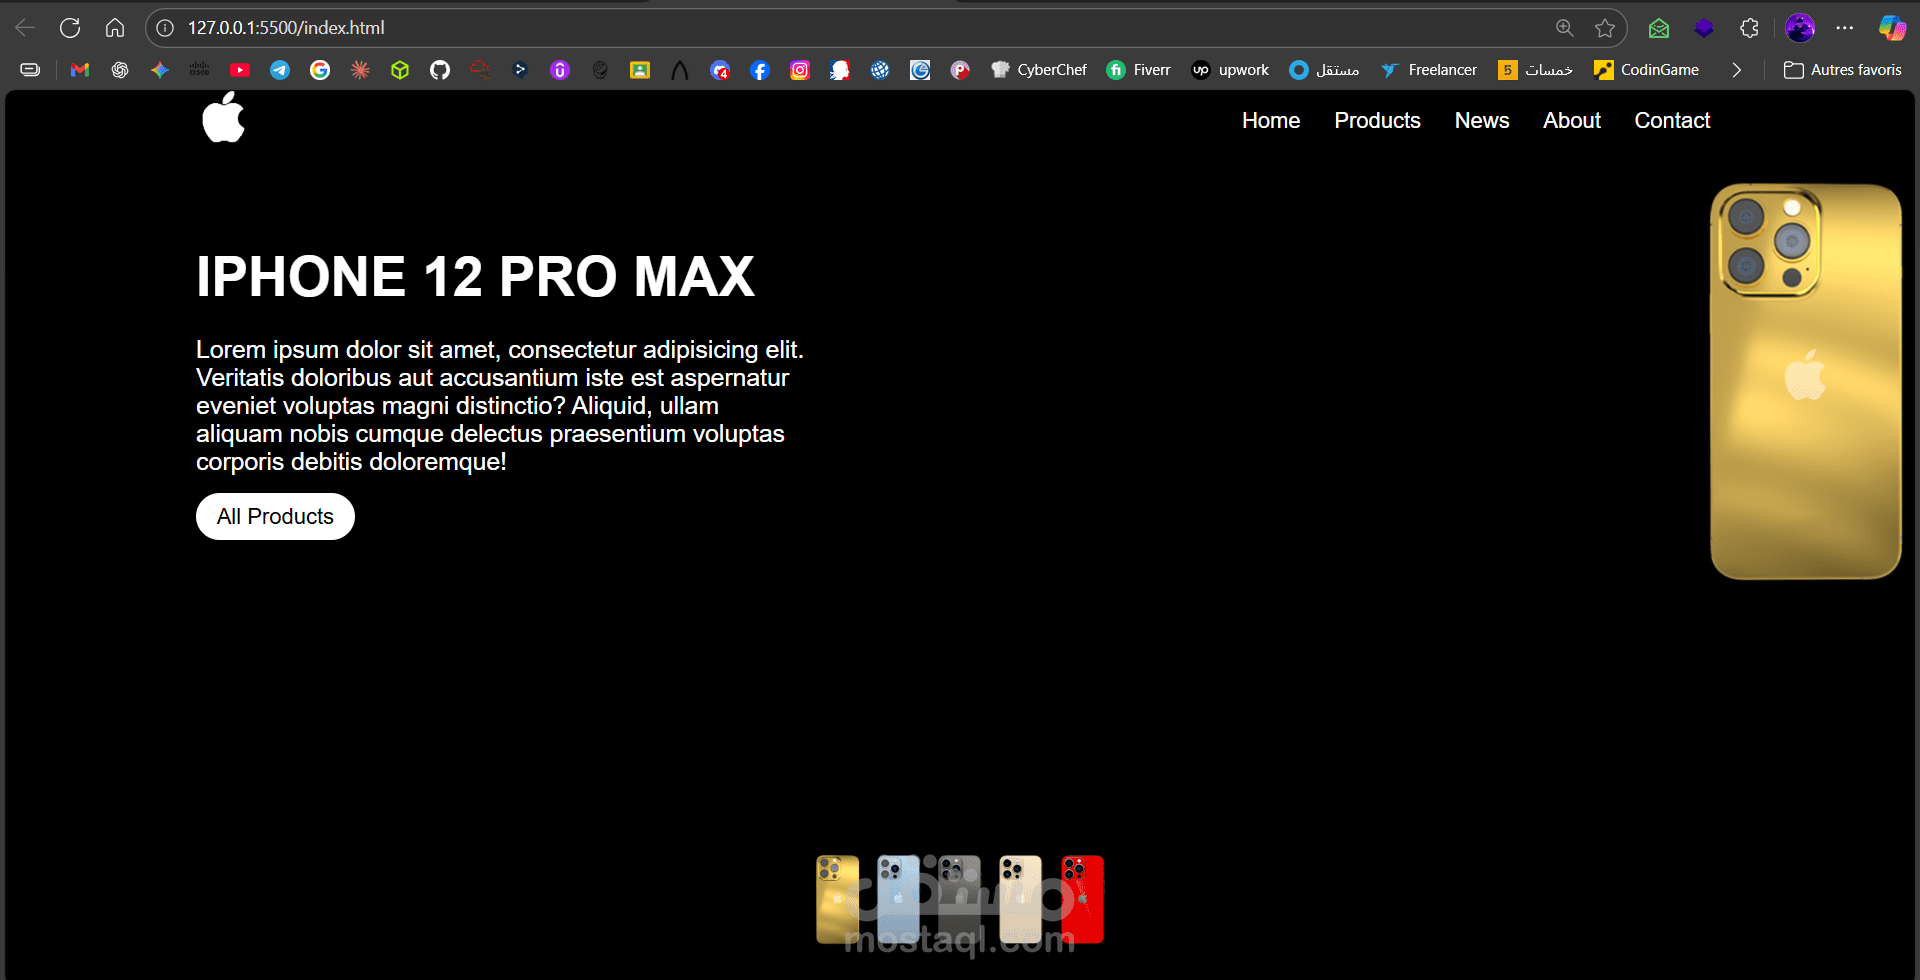Select the graphite gray iPhone thumbnail
Screen dimensions: 1920x980
(959, 899)
